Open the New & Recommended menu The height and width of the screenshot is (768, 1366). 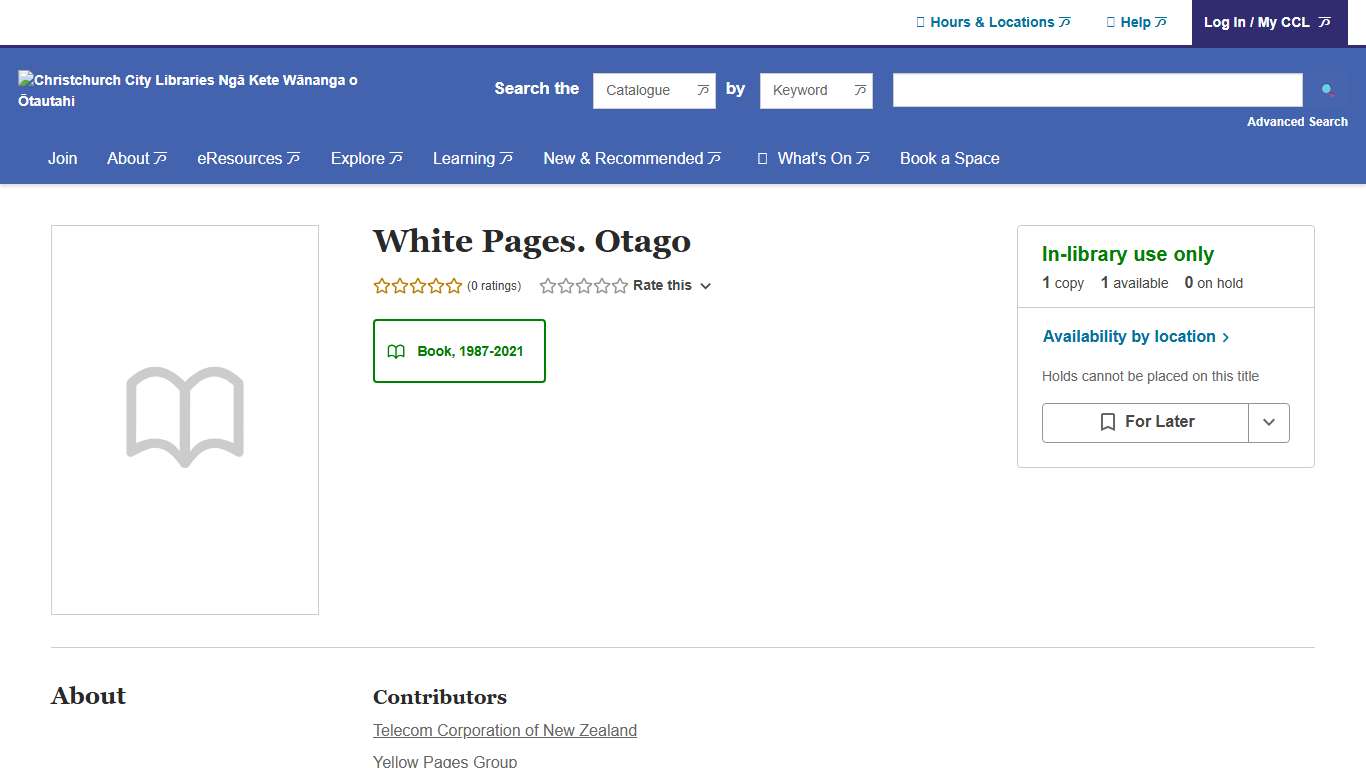[631, 158]
